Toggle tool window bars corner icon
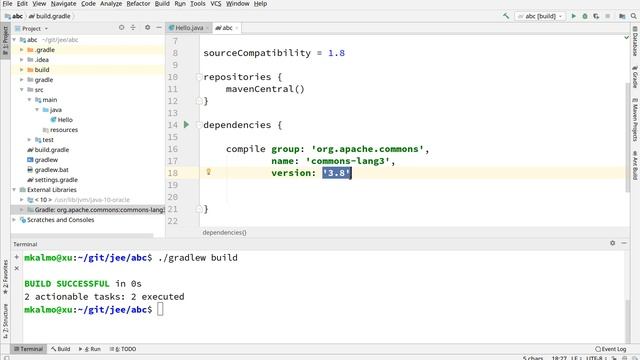Screen dimensions: 640x360 (x=6, y=358)
